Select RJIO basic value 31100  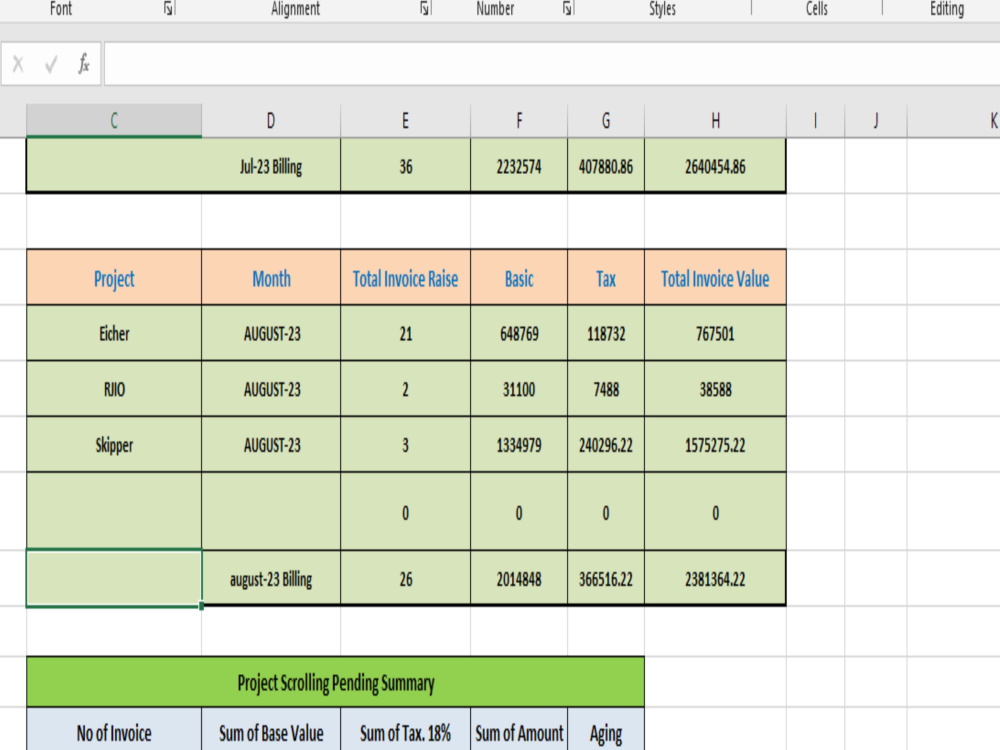(x=519, y=389)
